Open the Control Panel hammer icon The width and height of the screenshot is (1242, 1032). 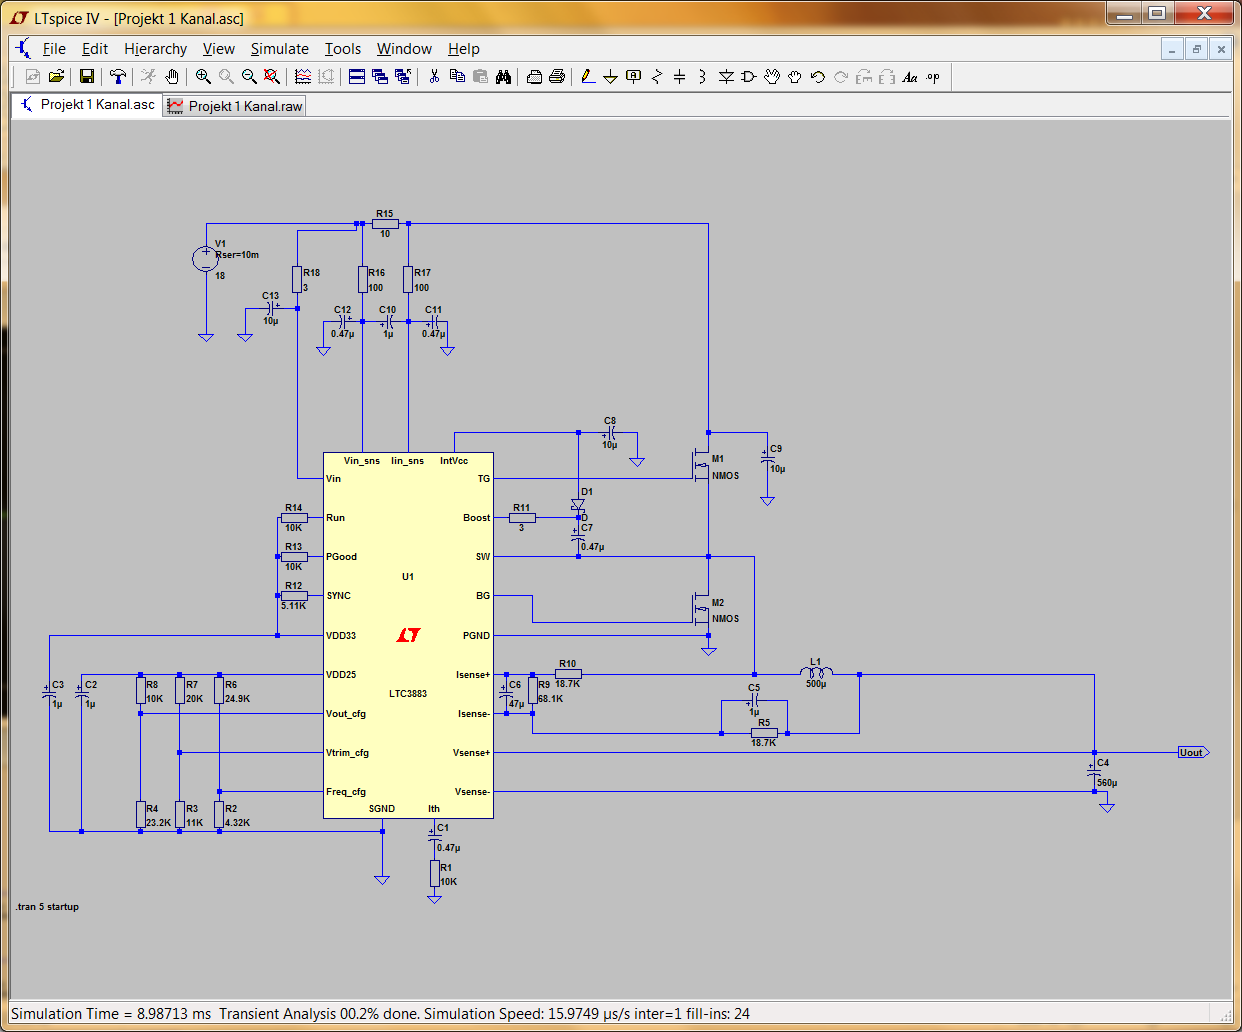pyautogui.click(x=118, y=77)
